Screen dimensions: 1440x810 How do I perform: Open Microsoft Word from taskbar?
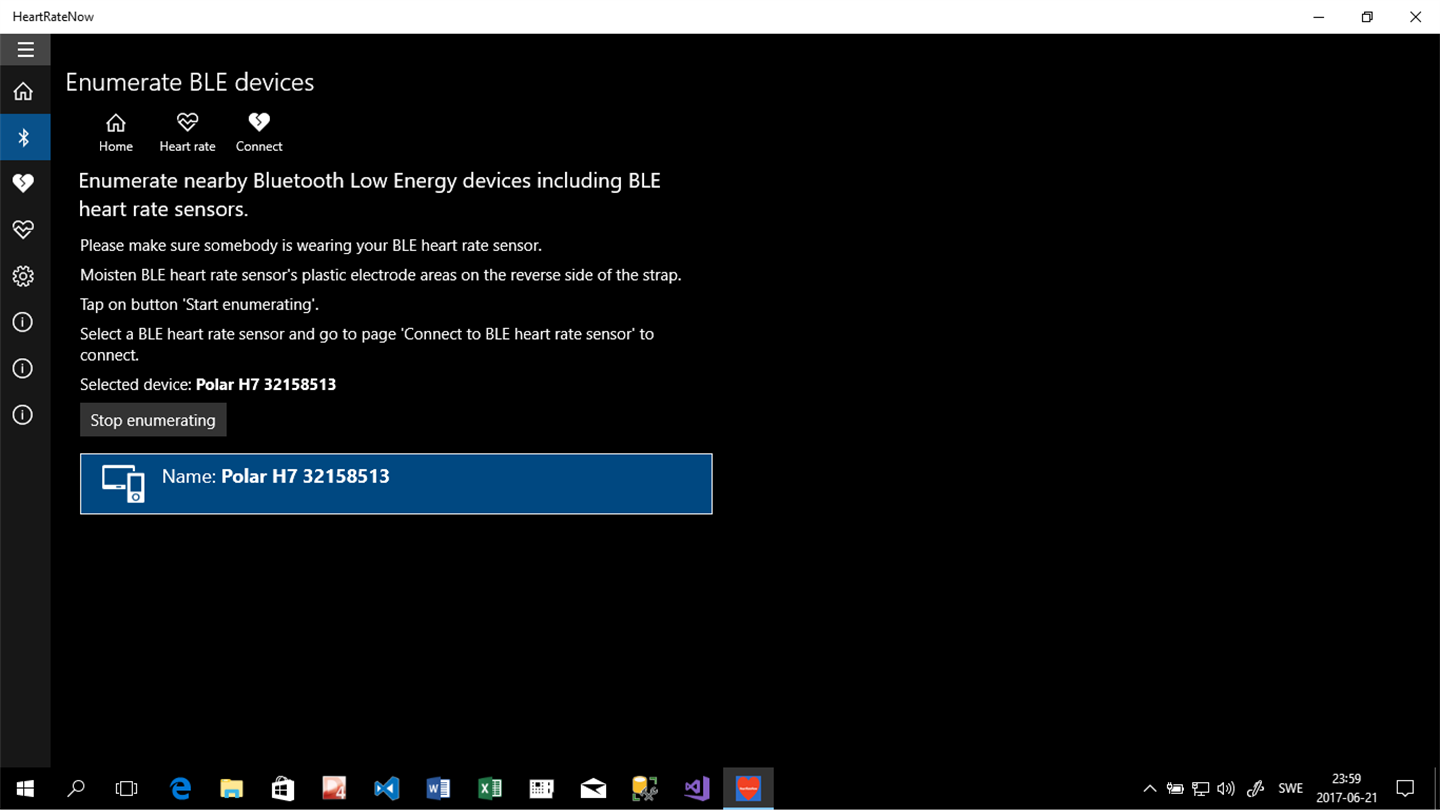point(438,789)
